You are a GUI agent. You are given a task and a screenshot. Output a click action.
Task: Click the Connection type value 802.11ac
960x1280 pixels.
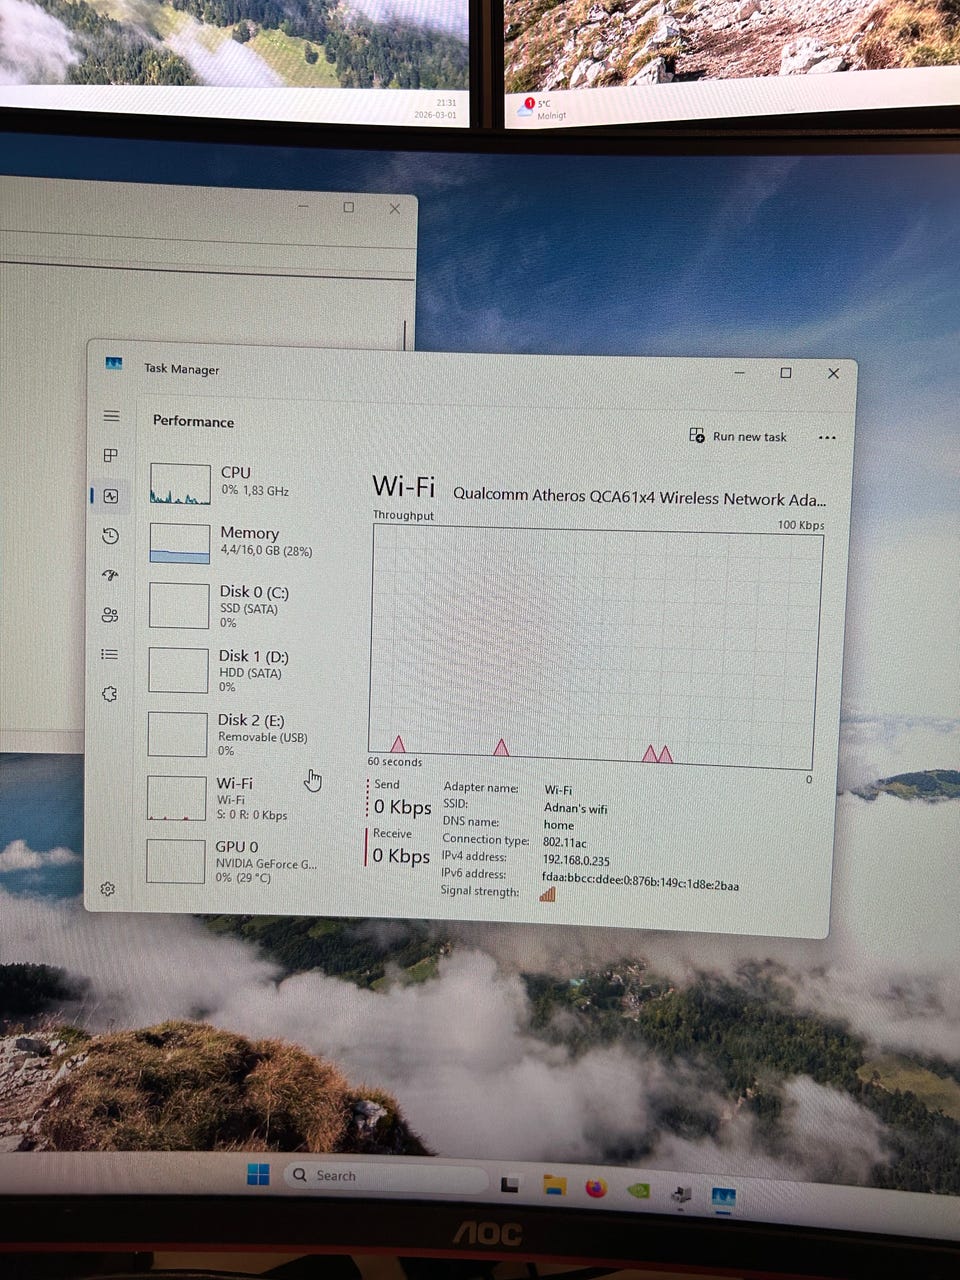coord(564,842)
